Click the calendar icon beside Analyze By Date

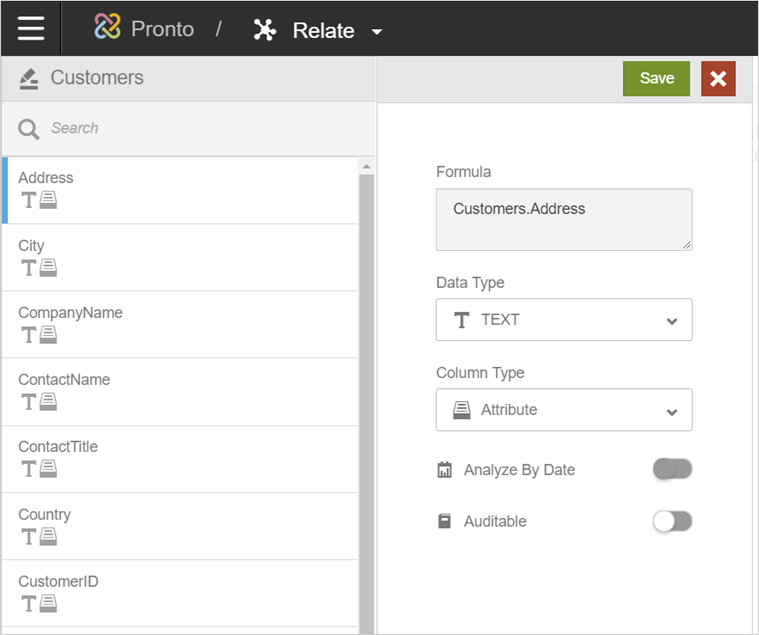pyautogui.click(x=445, y=470)
